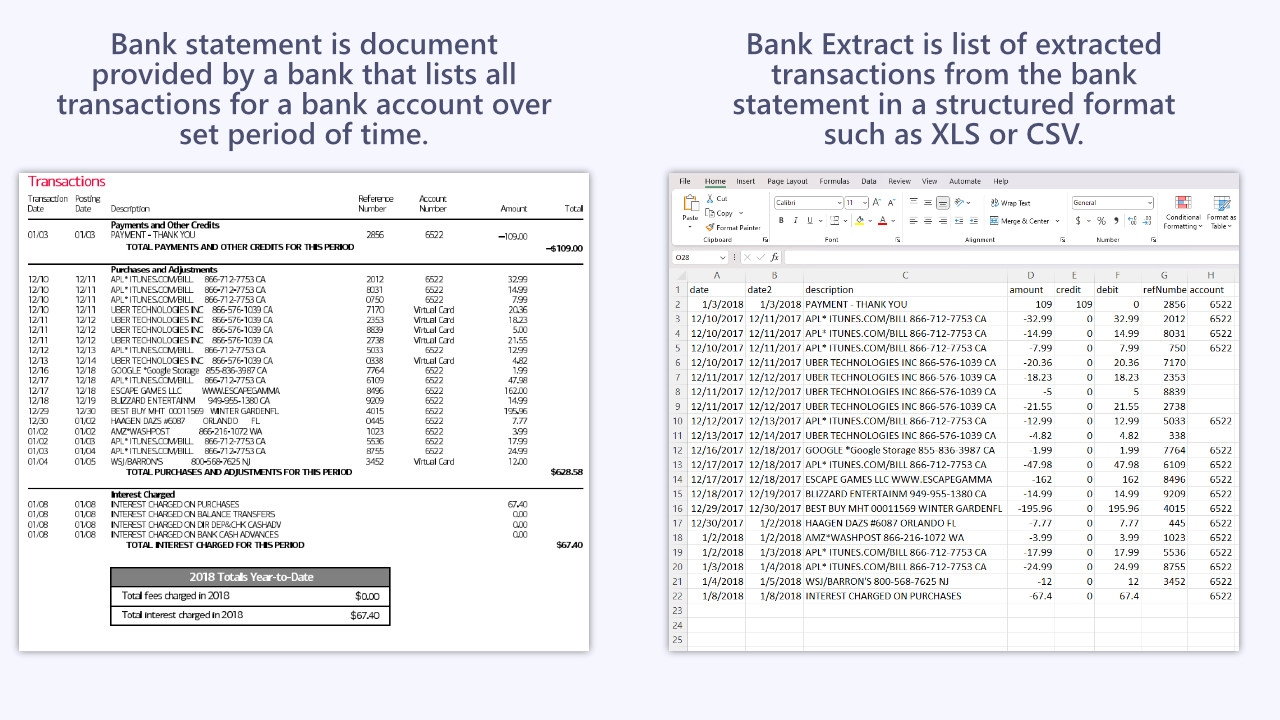Image resolution: width=1280 pixels, height=720 pixels.
Task: Click Merge & Center button
Action: (1019, 221)
